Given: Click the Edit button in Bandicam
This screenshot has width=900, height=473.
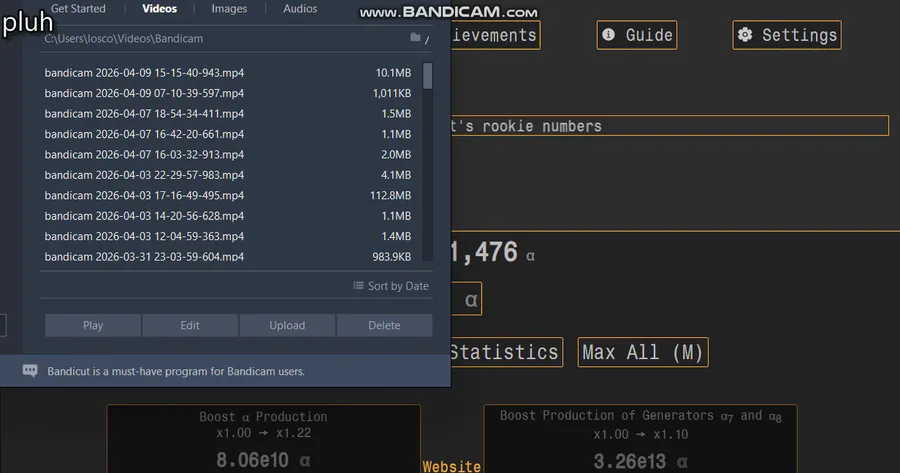Looking at the screenshot, I should point(190,325).
